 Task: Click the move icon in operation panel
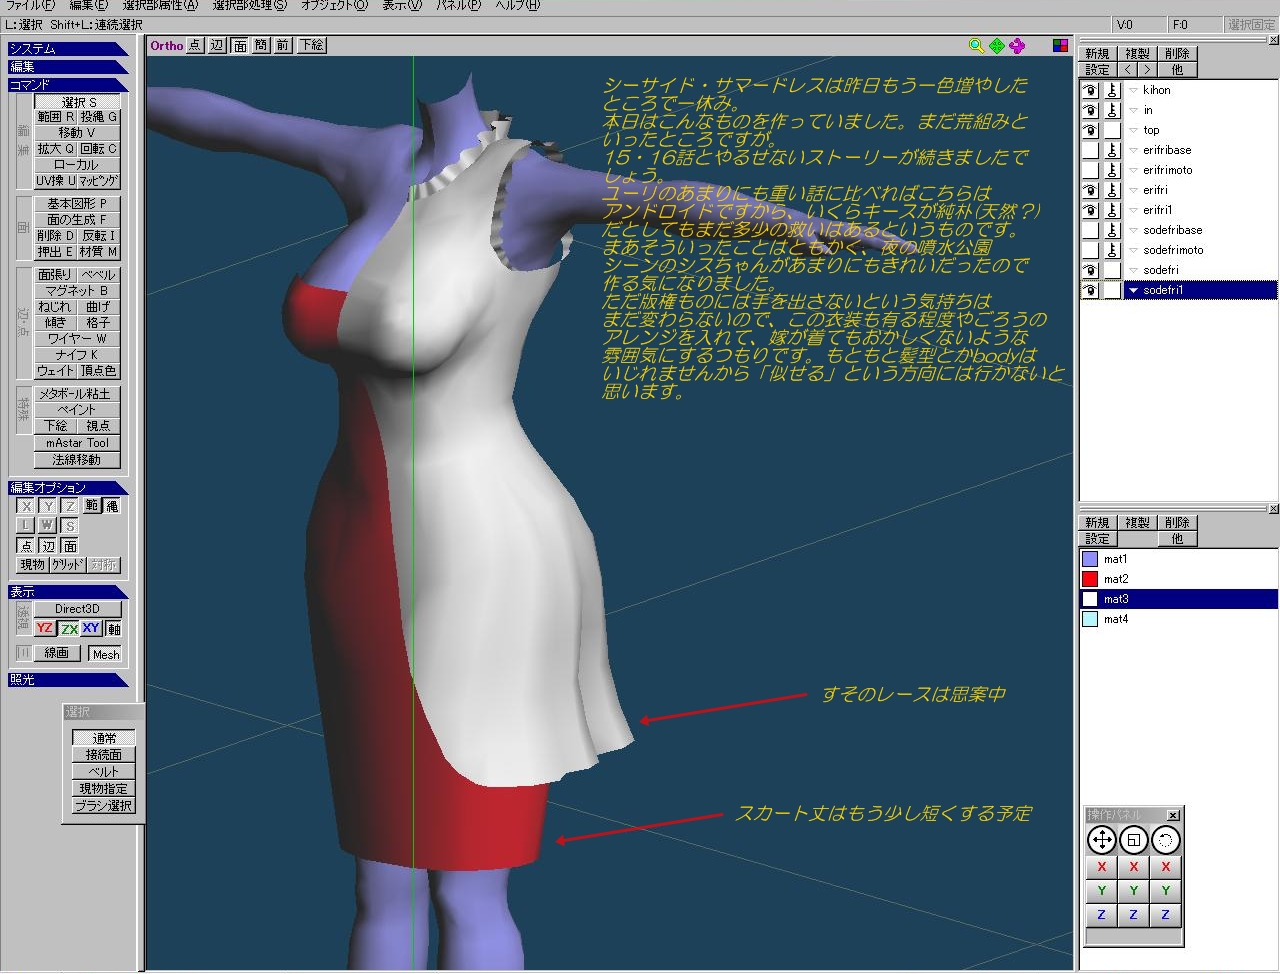pos(1101,840)
